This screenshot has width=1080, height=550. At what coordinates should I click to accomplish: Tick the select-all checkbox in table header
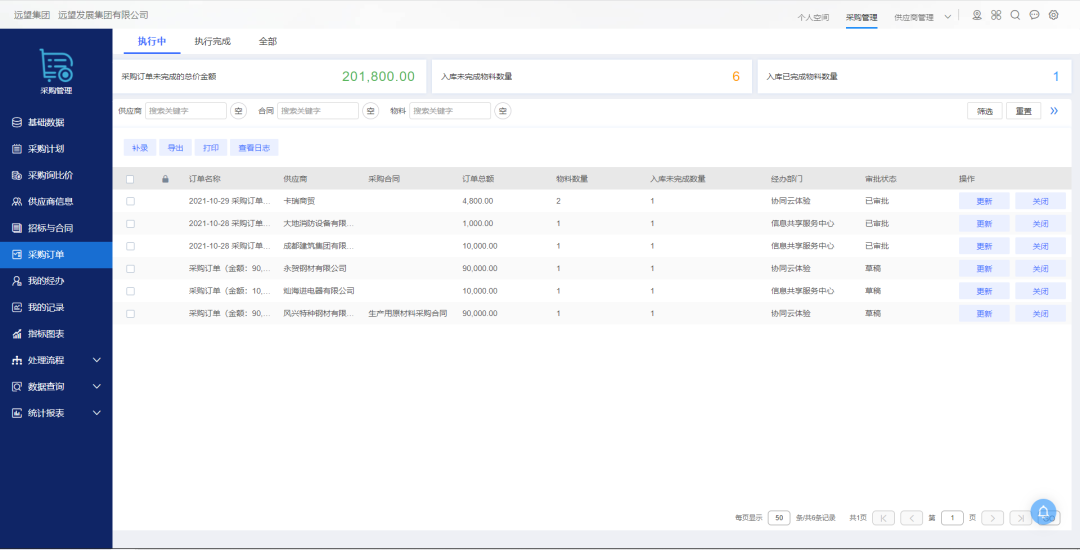click(130, 179)
